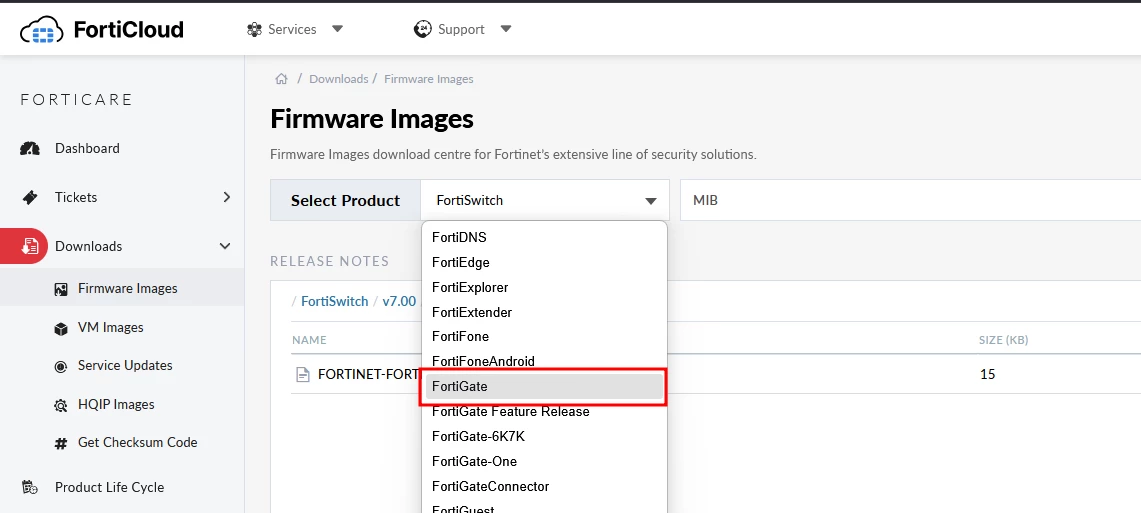The image size is (1141, 513).
Task: Select FortiDNS from the product list
Action: pos(544,237)
